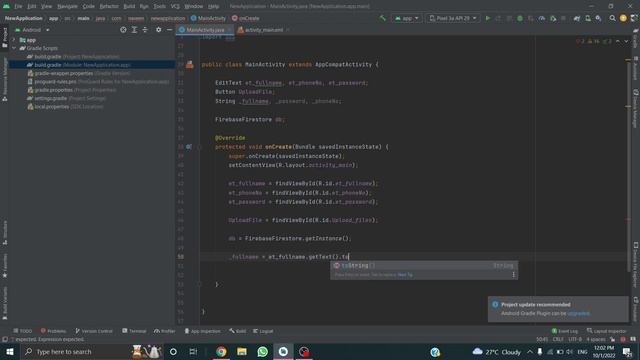Click MainActivity in the breadcrumb bar
The height and width of the screenshot is (360, 640).
click(x=208, y=18)
